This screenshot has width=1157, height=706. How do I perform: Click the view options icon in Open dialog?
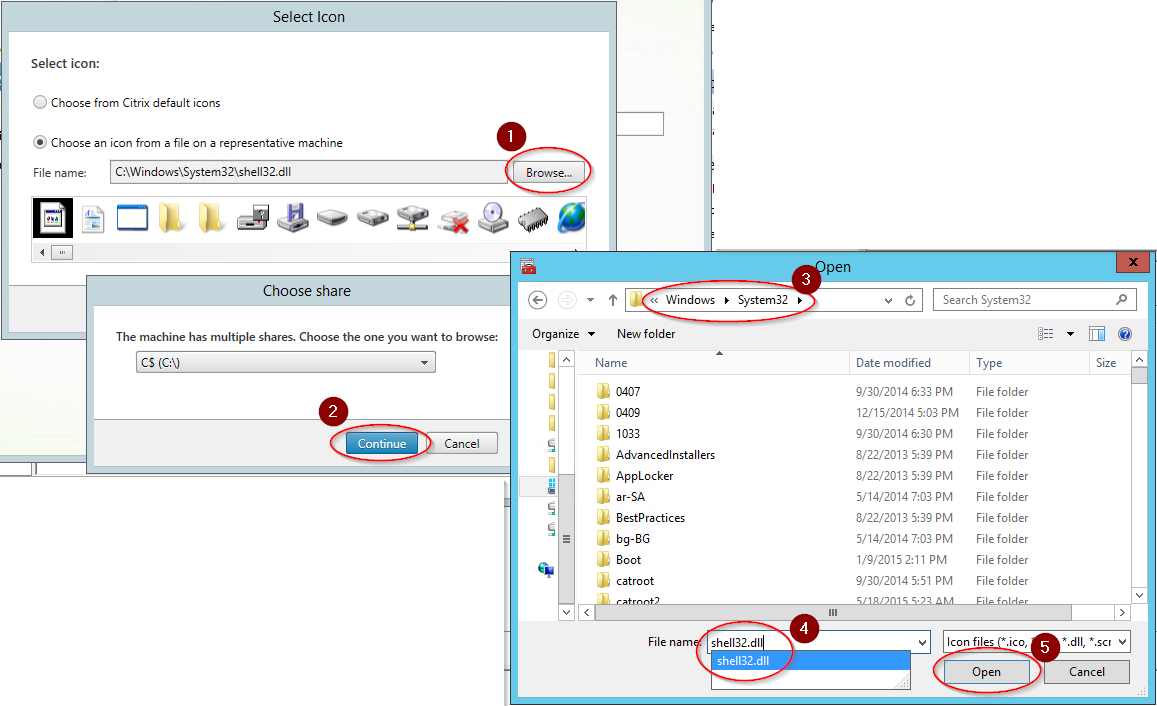coord(1046,334)
